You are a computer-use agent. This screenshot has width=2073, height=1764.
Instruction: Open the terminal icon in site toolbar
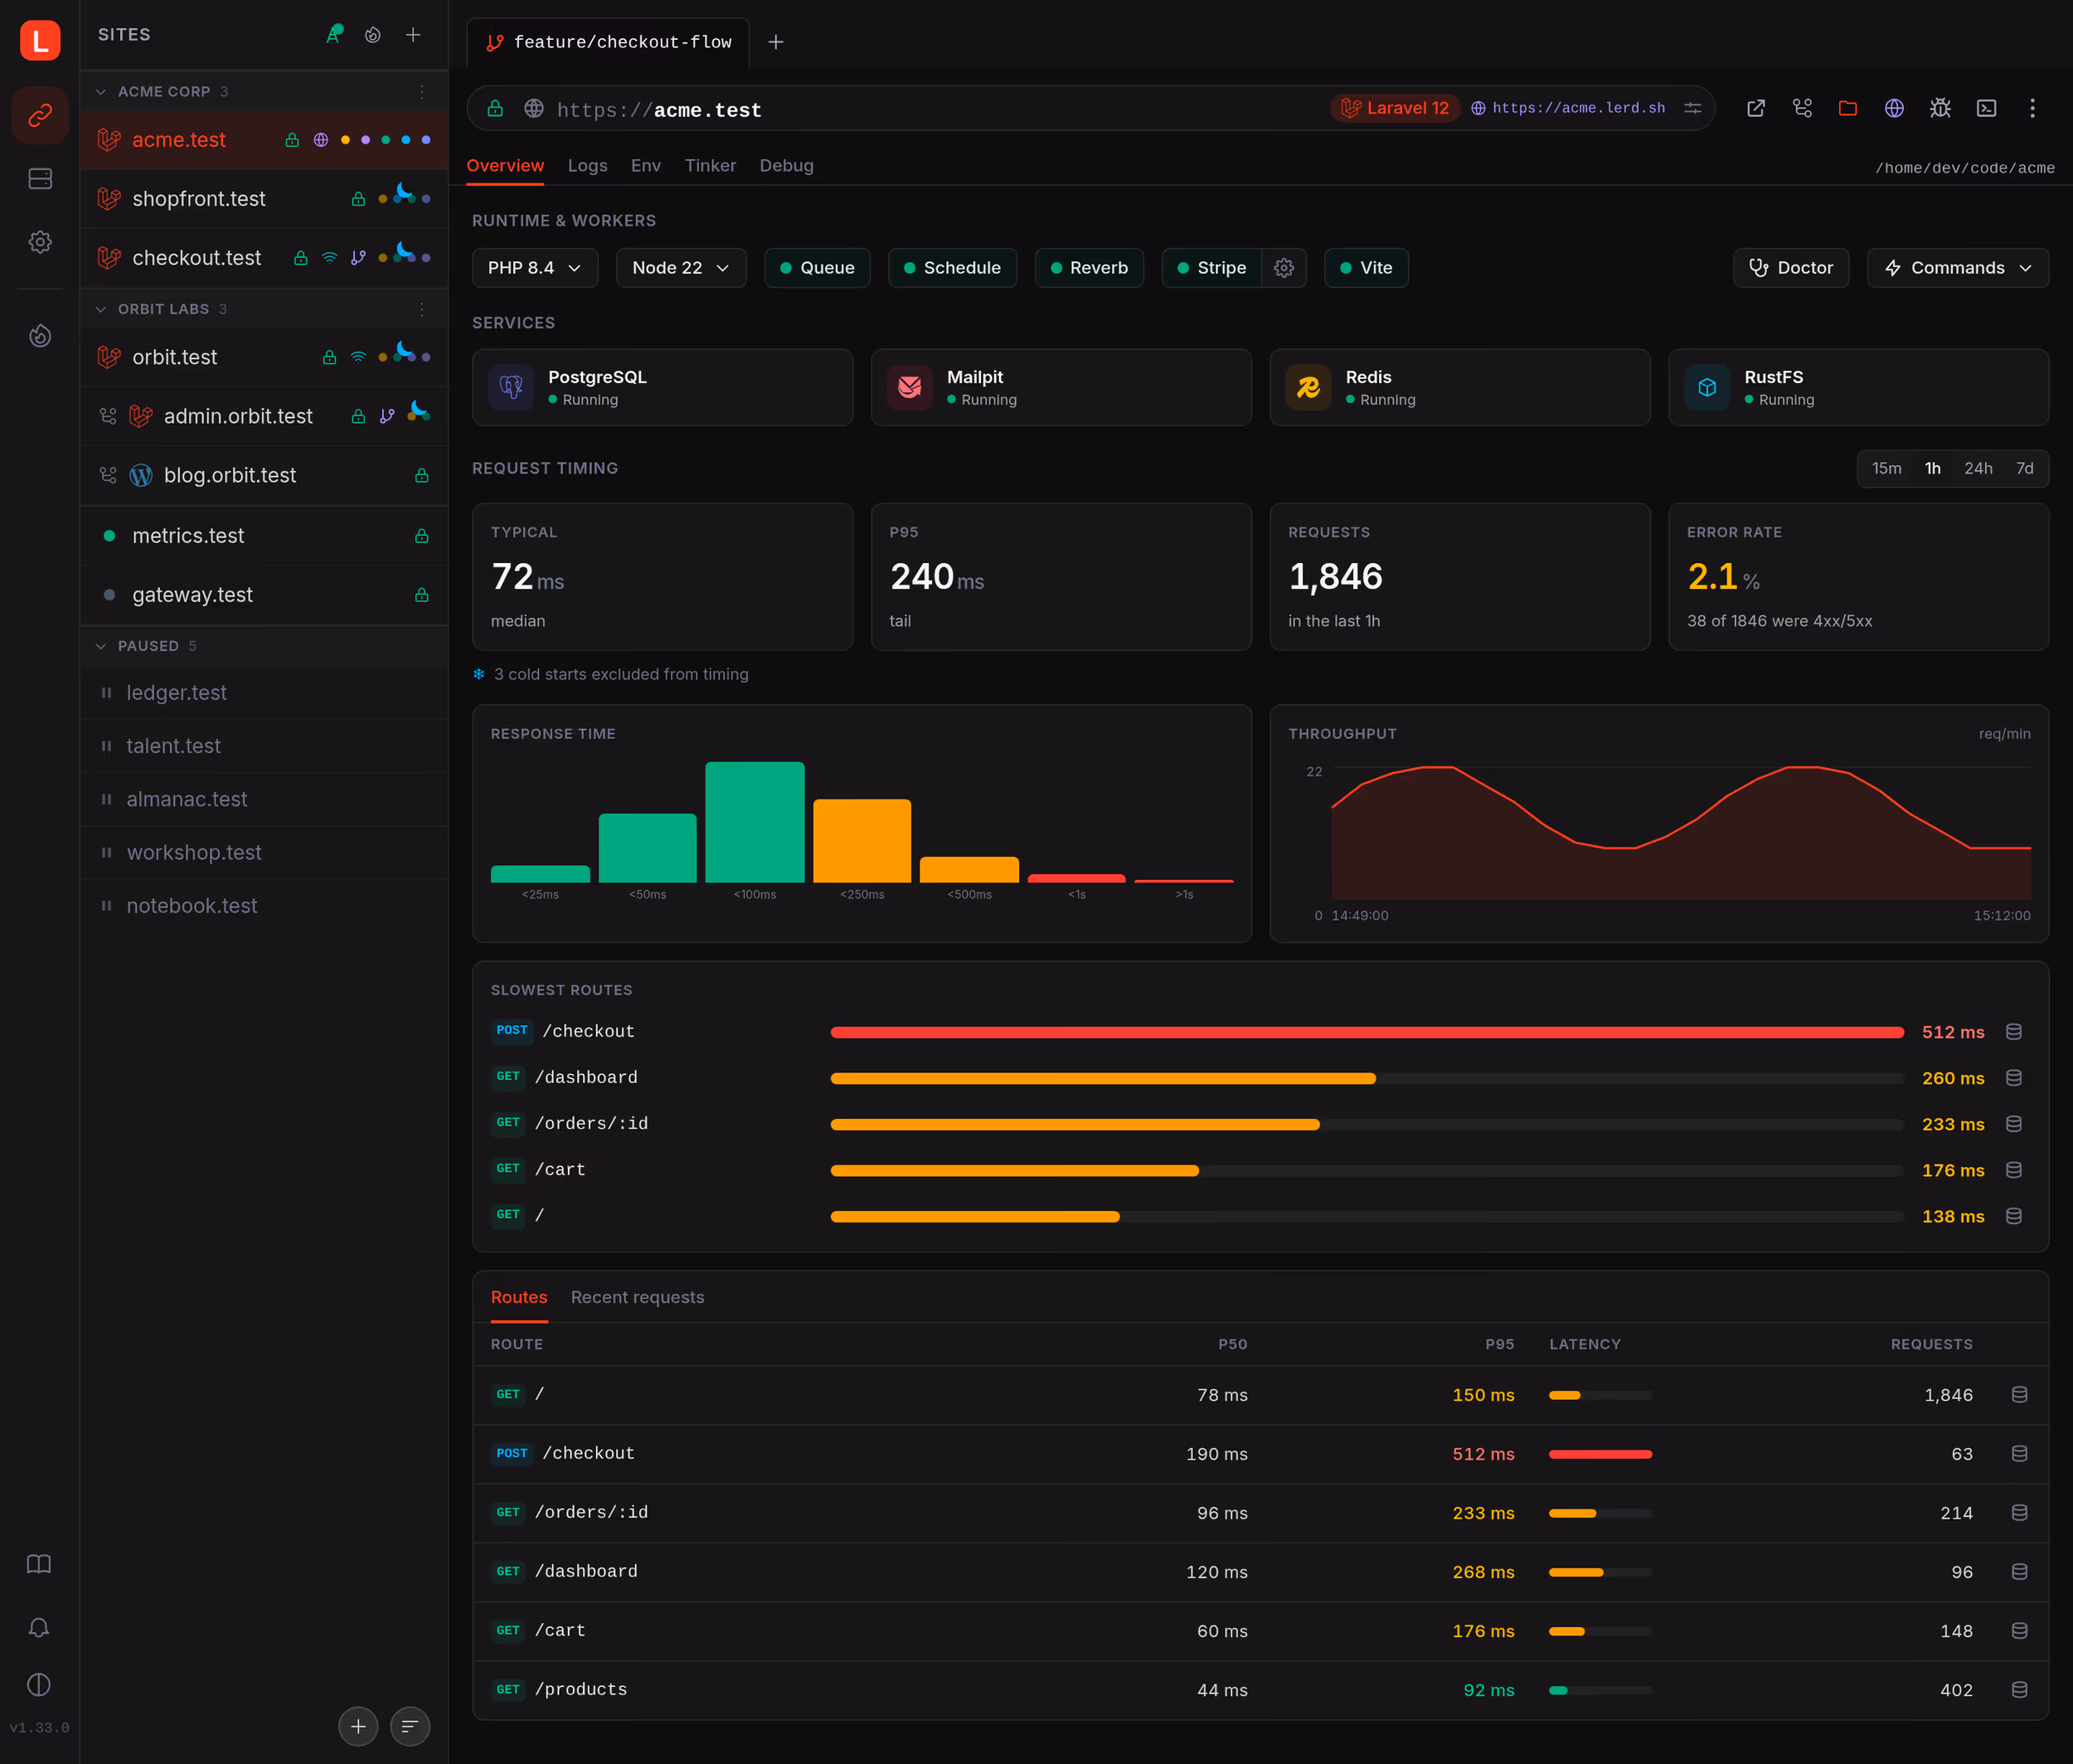click(x=1986, y=108)
